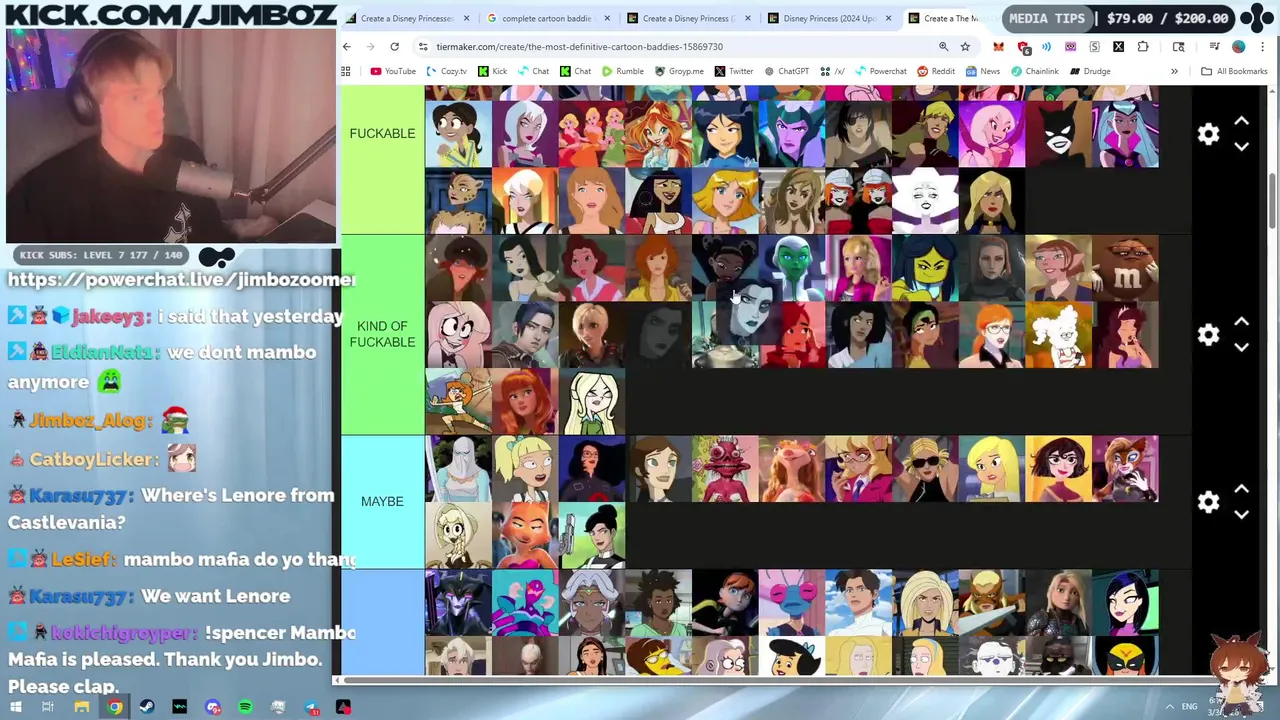Open File Explorer from taskbar
The image size is (1280, 720).
82,707
